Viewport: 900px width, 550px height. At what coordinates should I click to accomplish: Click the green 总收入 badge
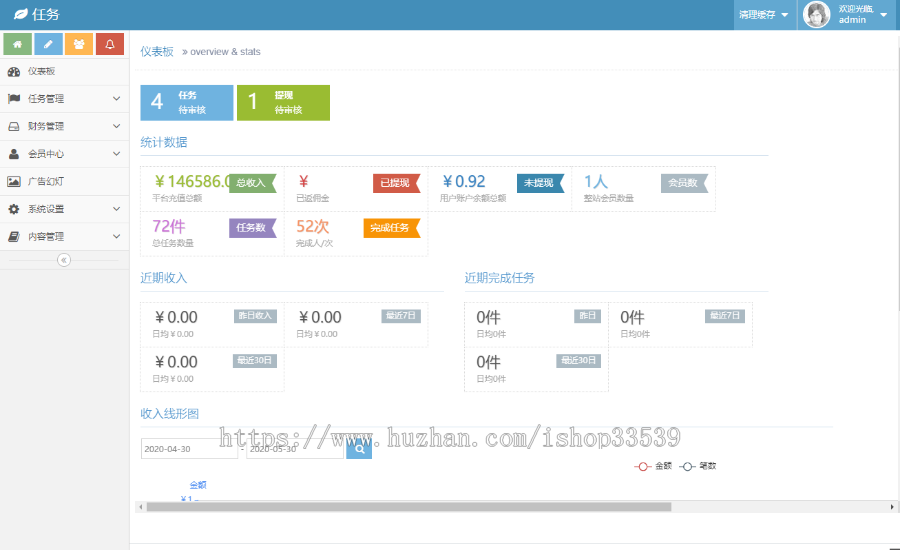tap(253, 183)
